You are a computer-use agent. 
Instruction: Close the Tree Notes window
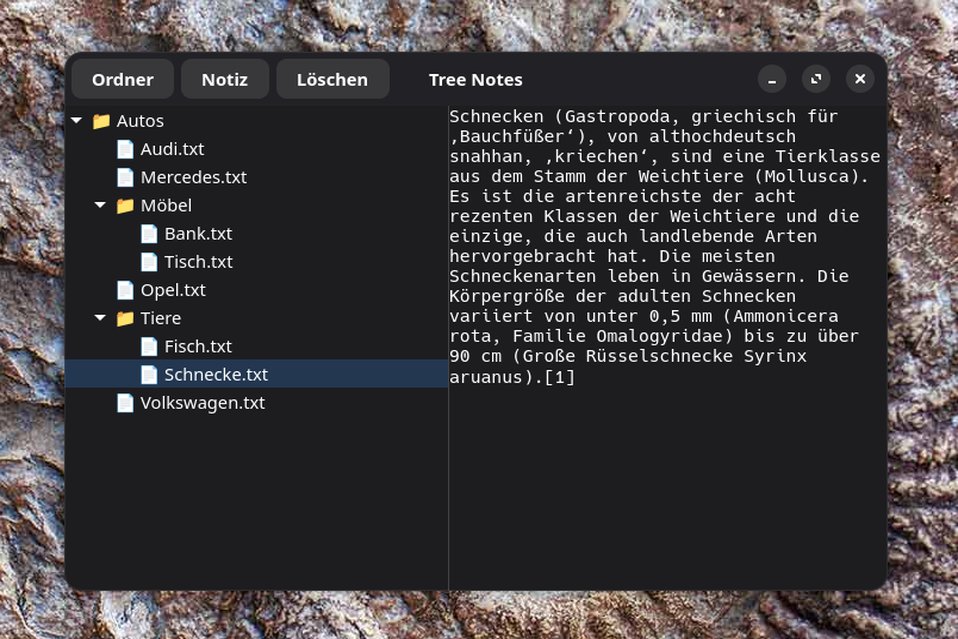coord(860,79)
